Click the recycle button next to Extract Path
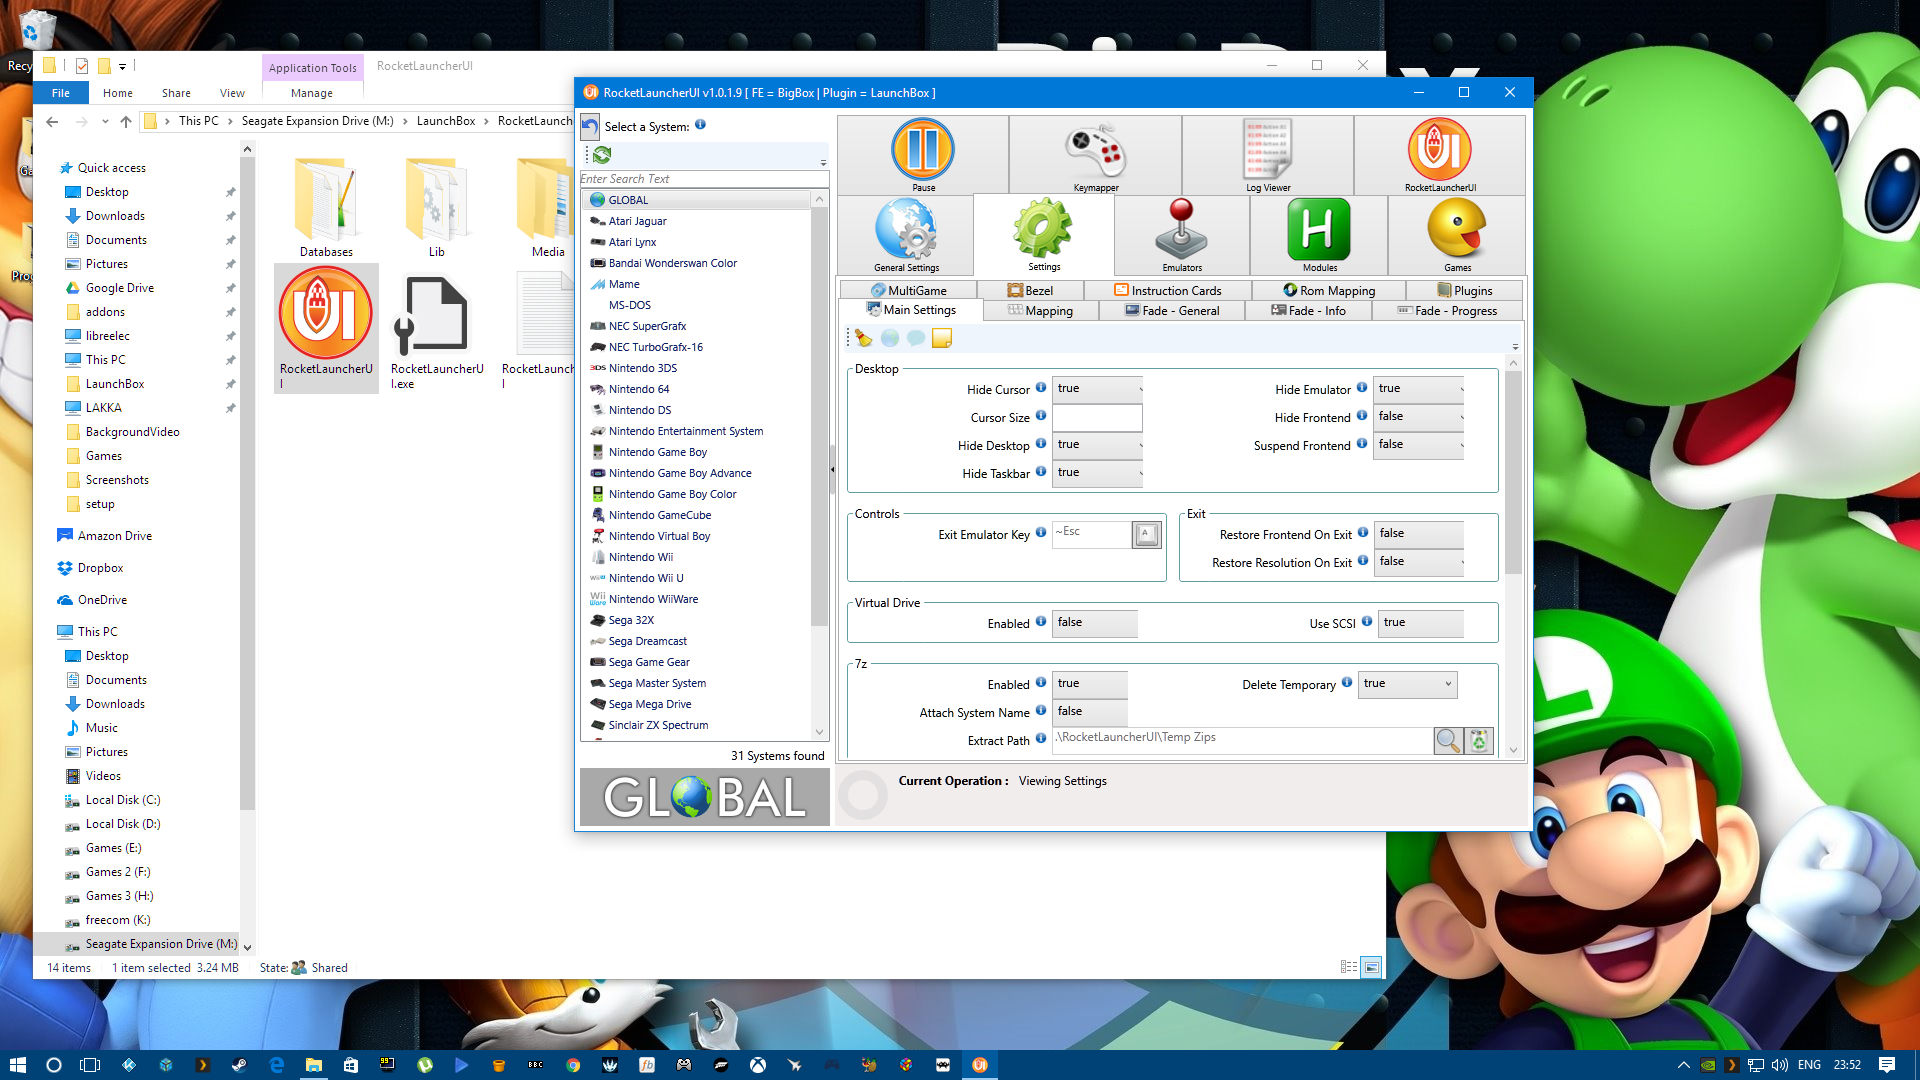The image size is (1920, 1080). pos(1479,740)
